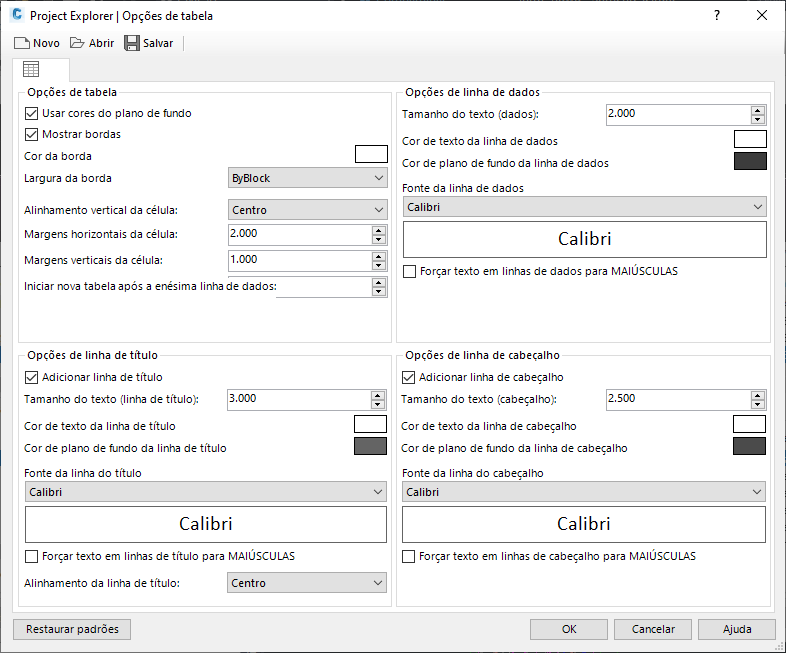Open Largura da borda ByBlock dropdown

[x=306, y=178]
